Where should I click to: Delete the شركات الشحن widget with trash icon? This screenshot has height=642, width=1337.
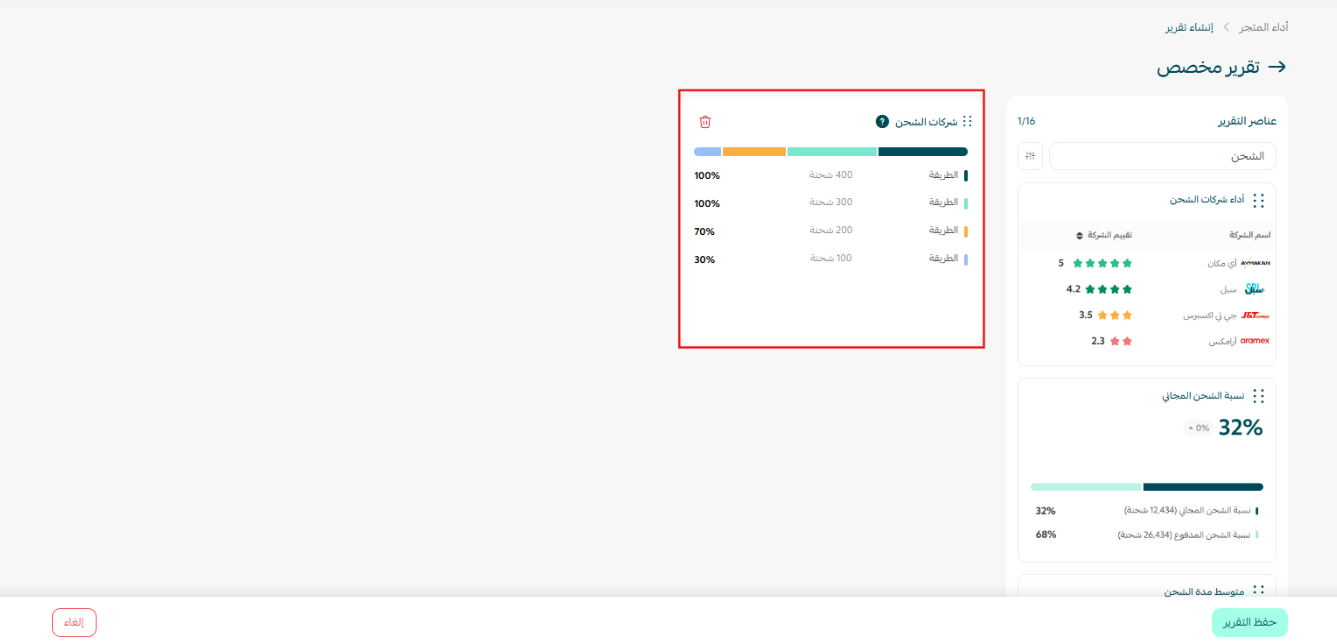tap(705, 122)
